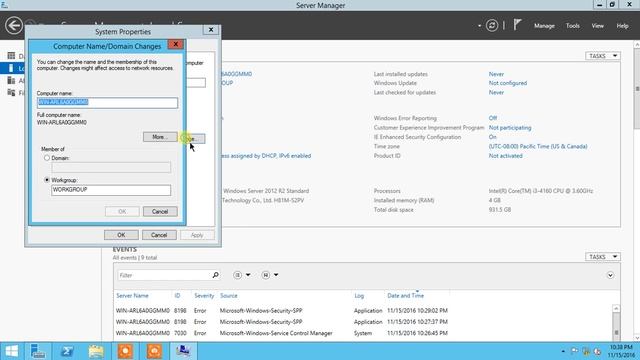
Task: Click the volume icon in the system tray
Action: coord(598,351)
